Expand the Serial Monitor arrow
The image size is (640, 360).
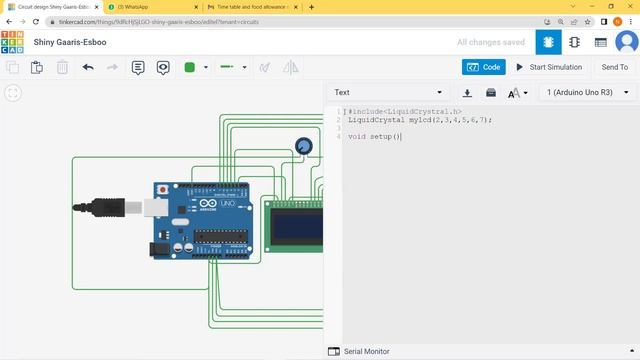point(632,351)
